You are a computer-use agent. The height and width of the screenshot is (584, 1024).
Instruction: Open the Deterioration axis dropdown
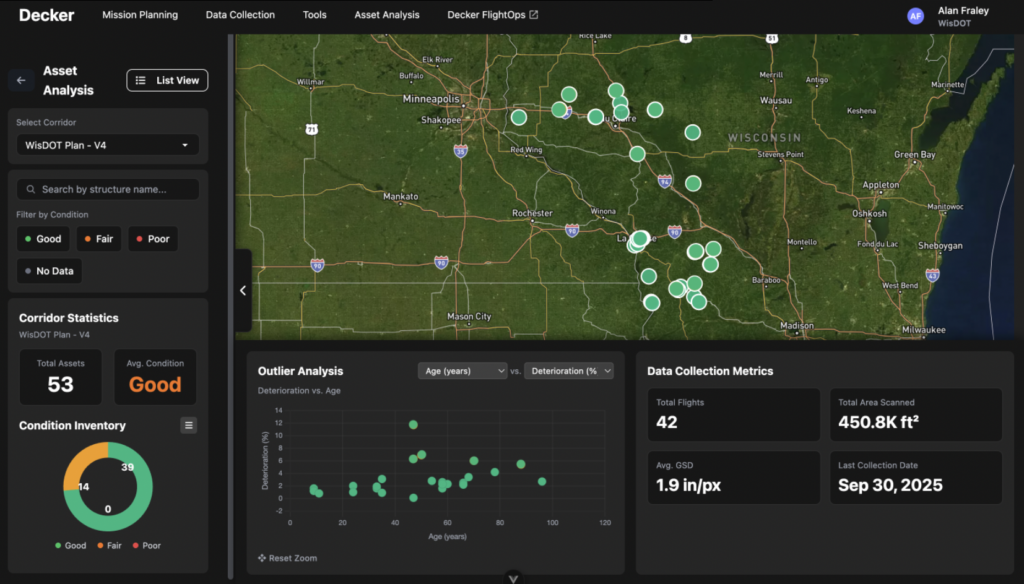[x=568, y=371]
